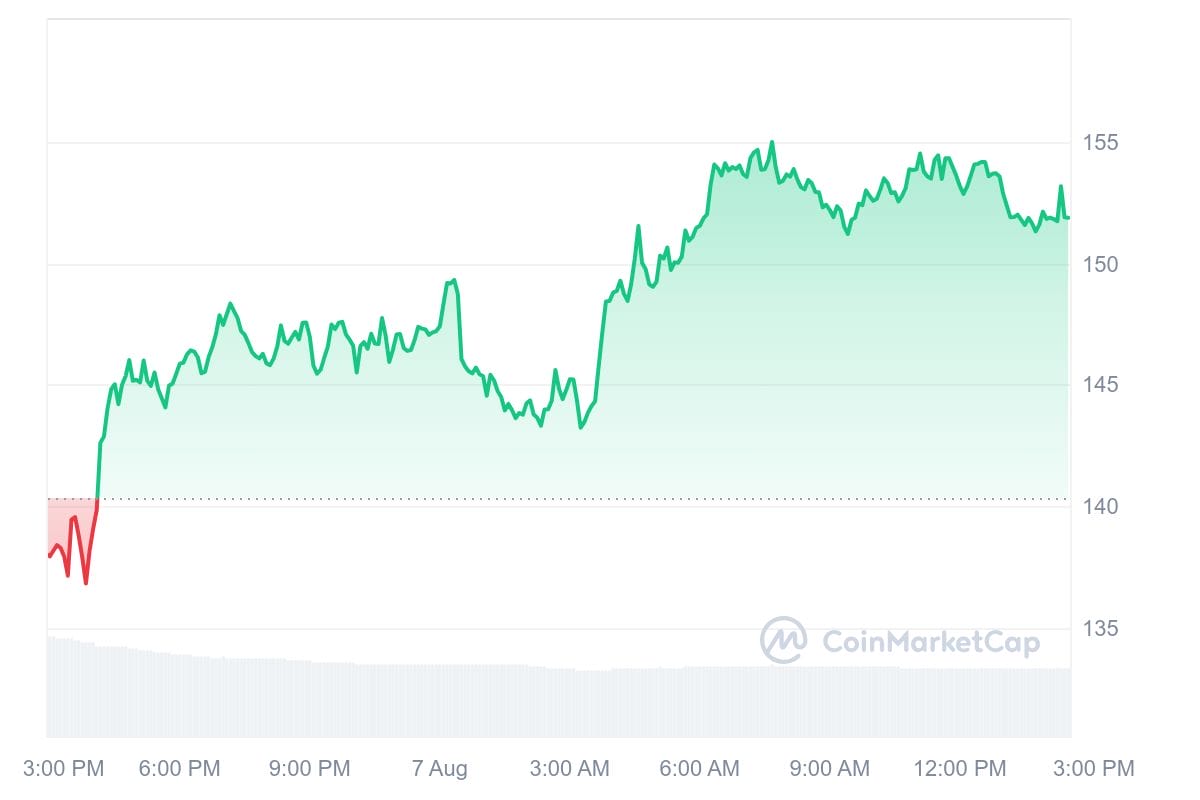Click the highest peak of the green line
The width and height of the screenshot is (1200, 800).
[772, 143]
